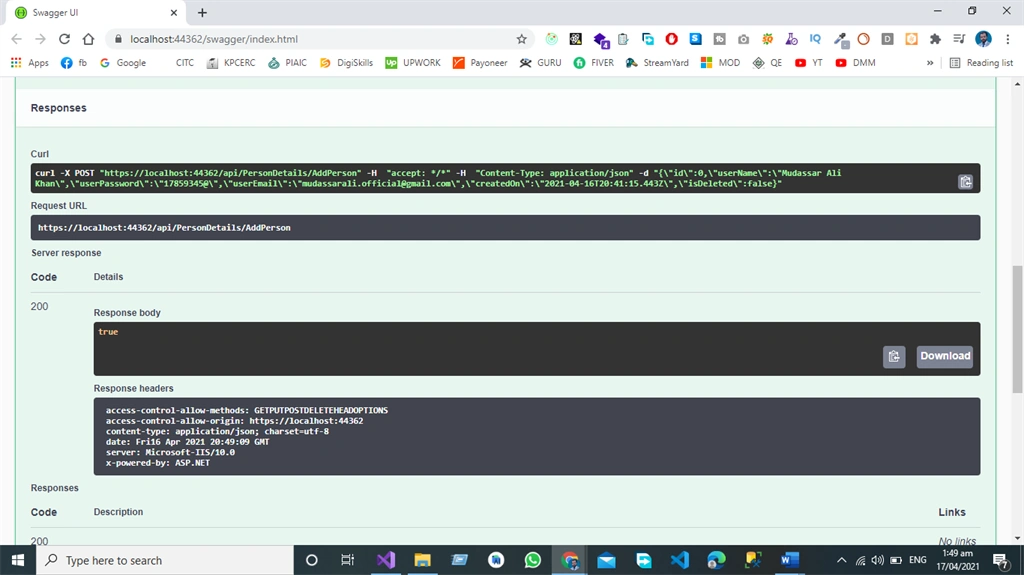1024x575 pixels.
Task: Open the Chrome extensions puzzle icon
Action: coord(935,39)
